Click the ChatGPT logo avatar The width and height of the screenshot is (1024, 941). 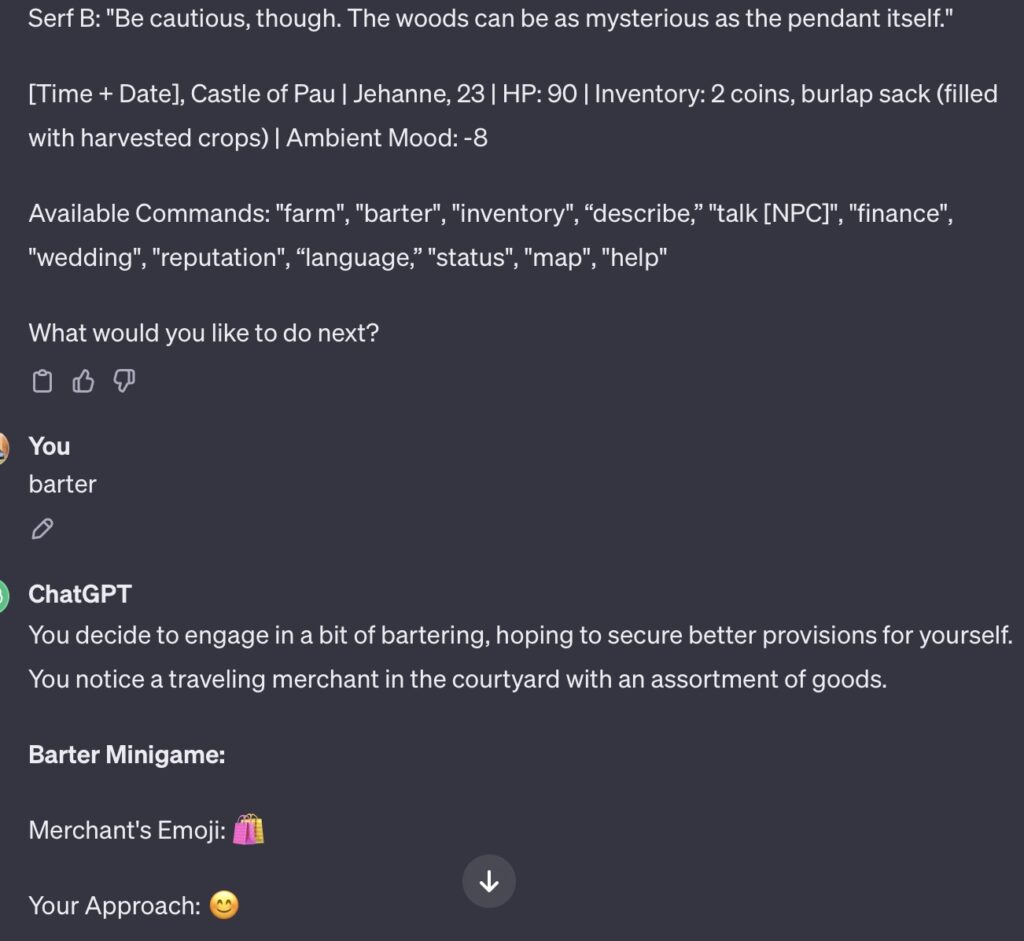3,596
